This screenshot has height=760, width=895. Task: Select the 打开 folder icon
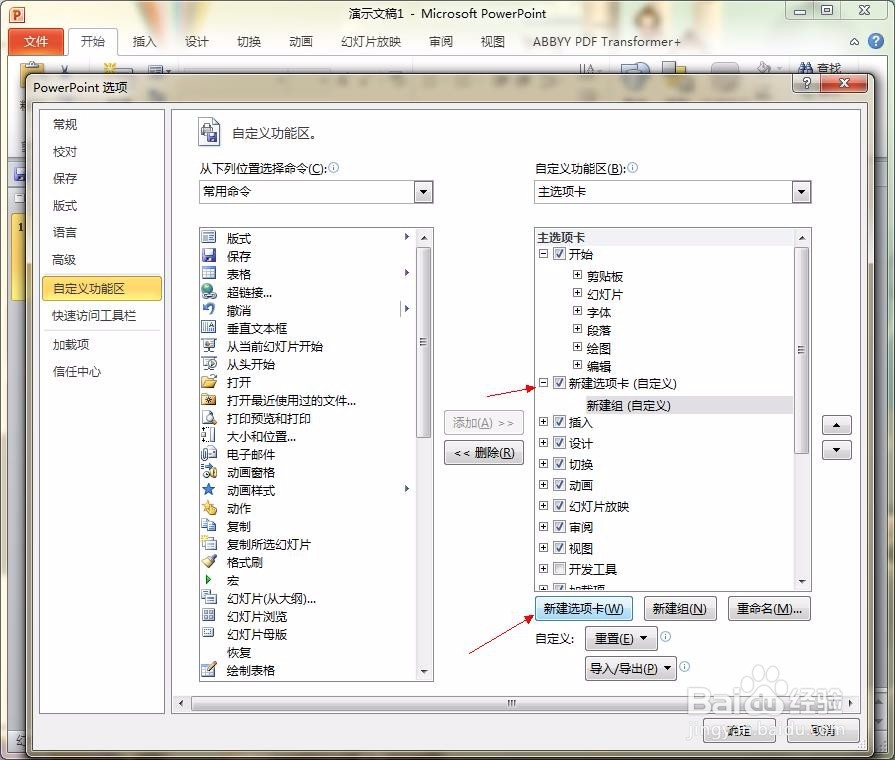209,381
